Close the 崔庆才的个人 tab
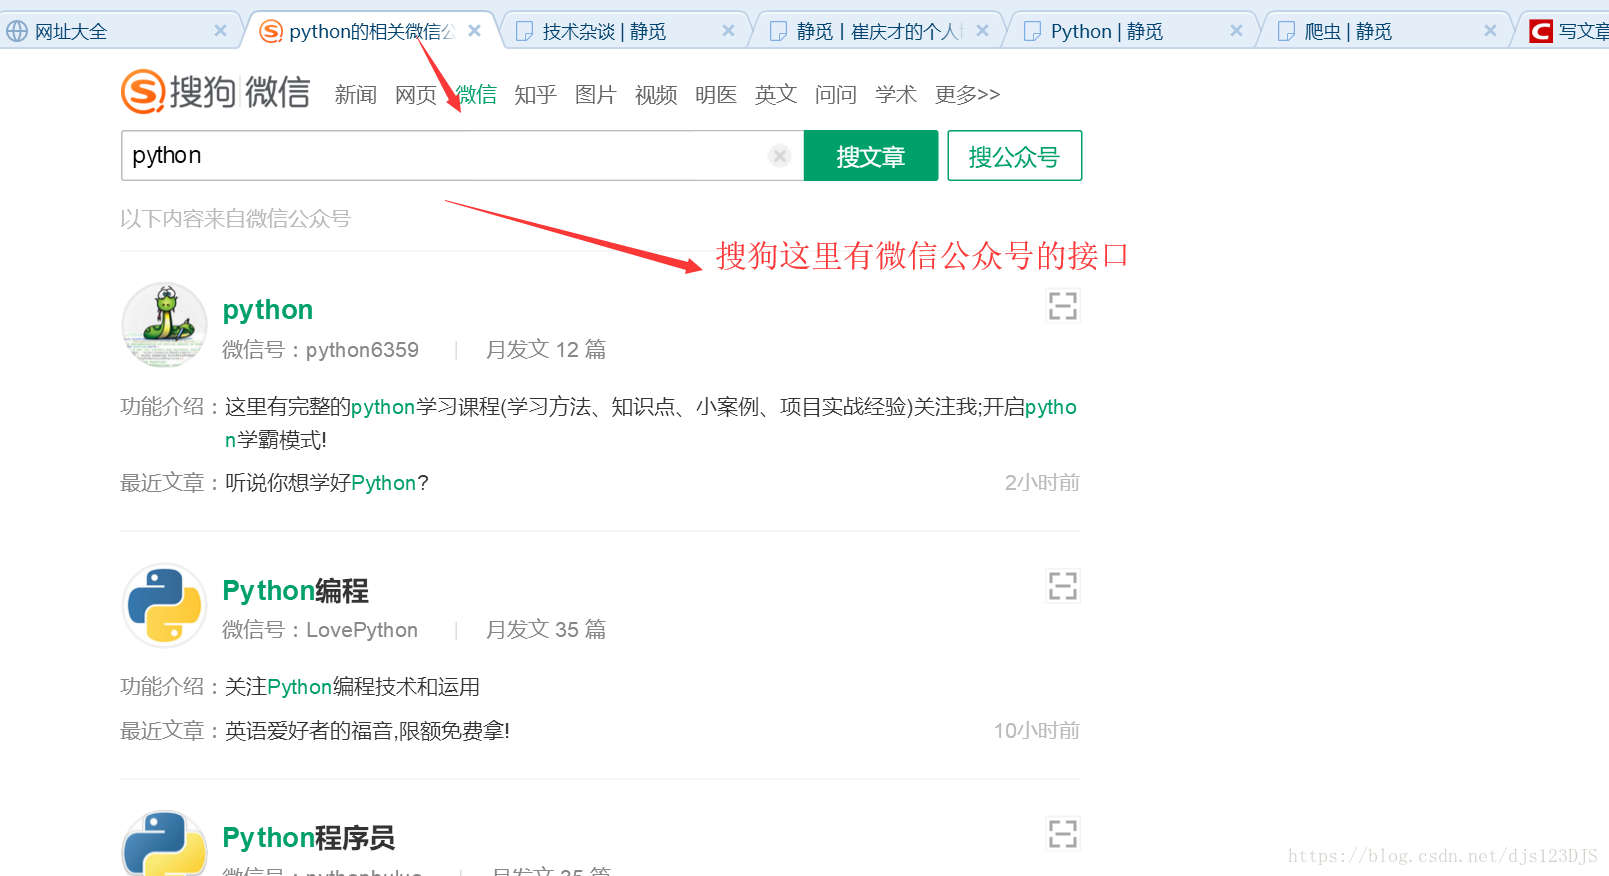This screenshot has height=876, width=1609. pyautogui.click(x=982, y=31)
